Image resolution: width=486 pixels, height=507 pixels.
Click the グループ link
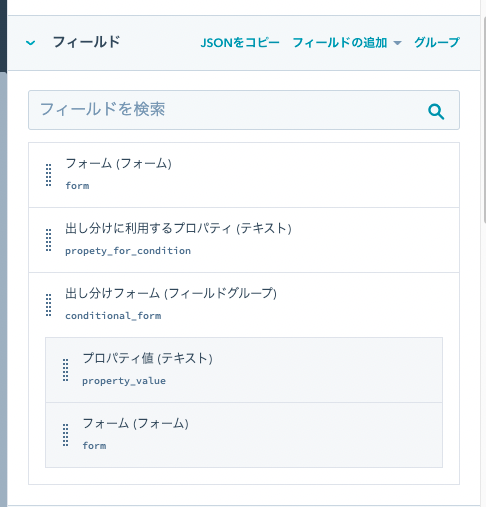click(x=437, y=42)
